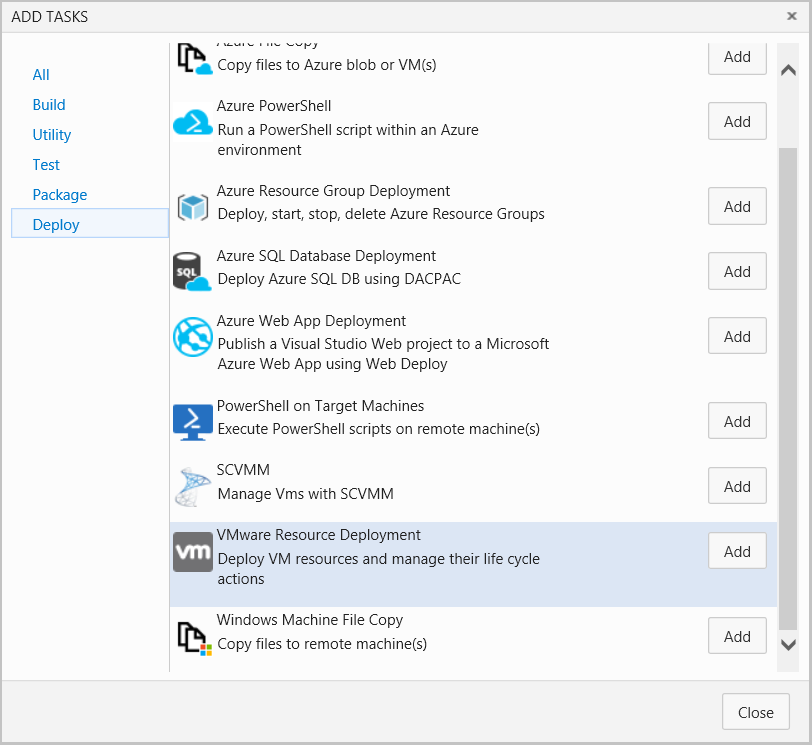Switch to the Utility category
The image size is (812, 745).
tap(52, 135)
